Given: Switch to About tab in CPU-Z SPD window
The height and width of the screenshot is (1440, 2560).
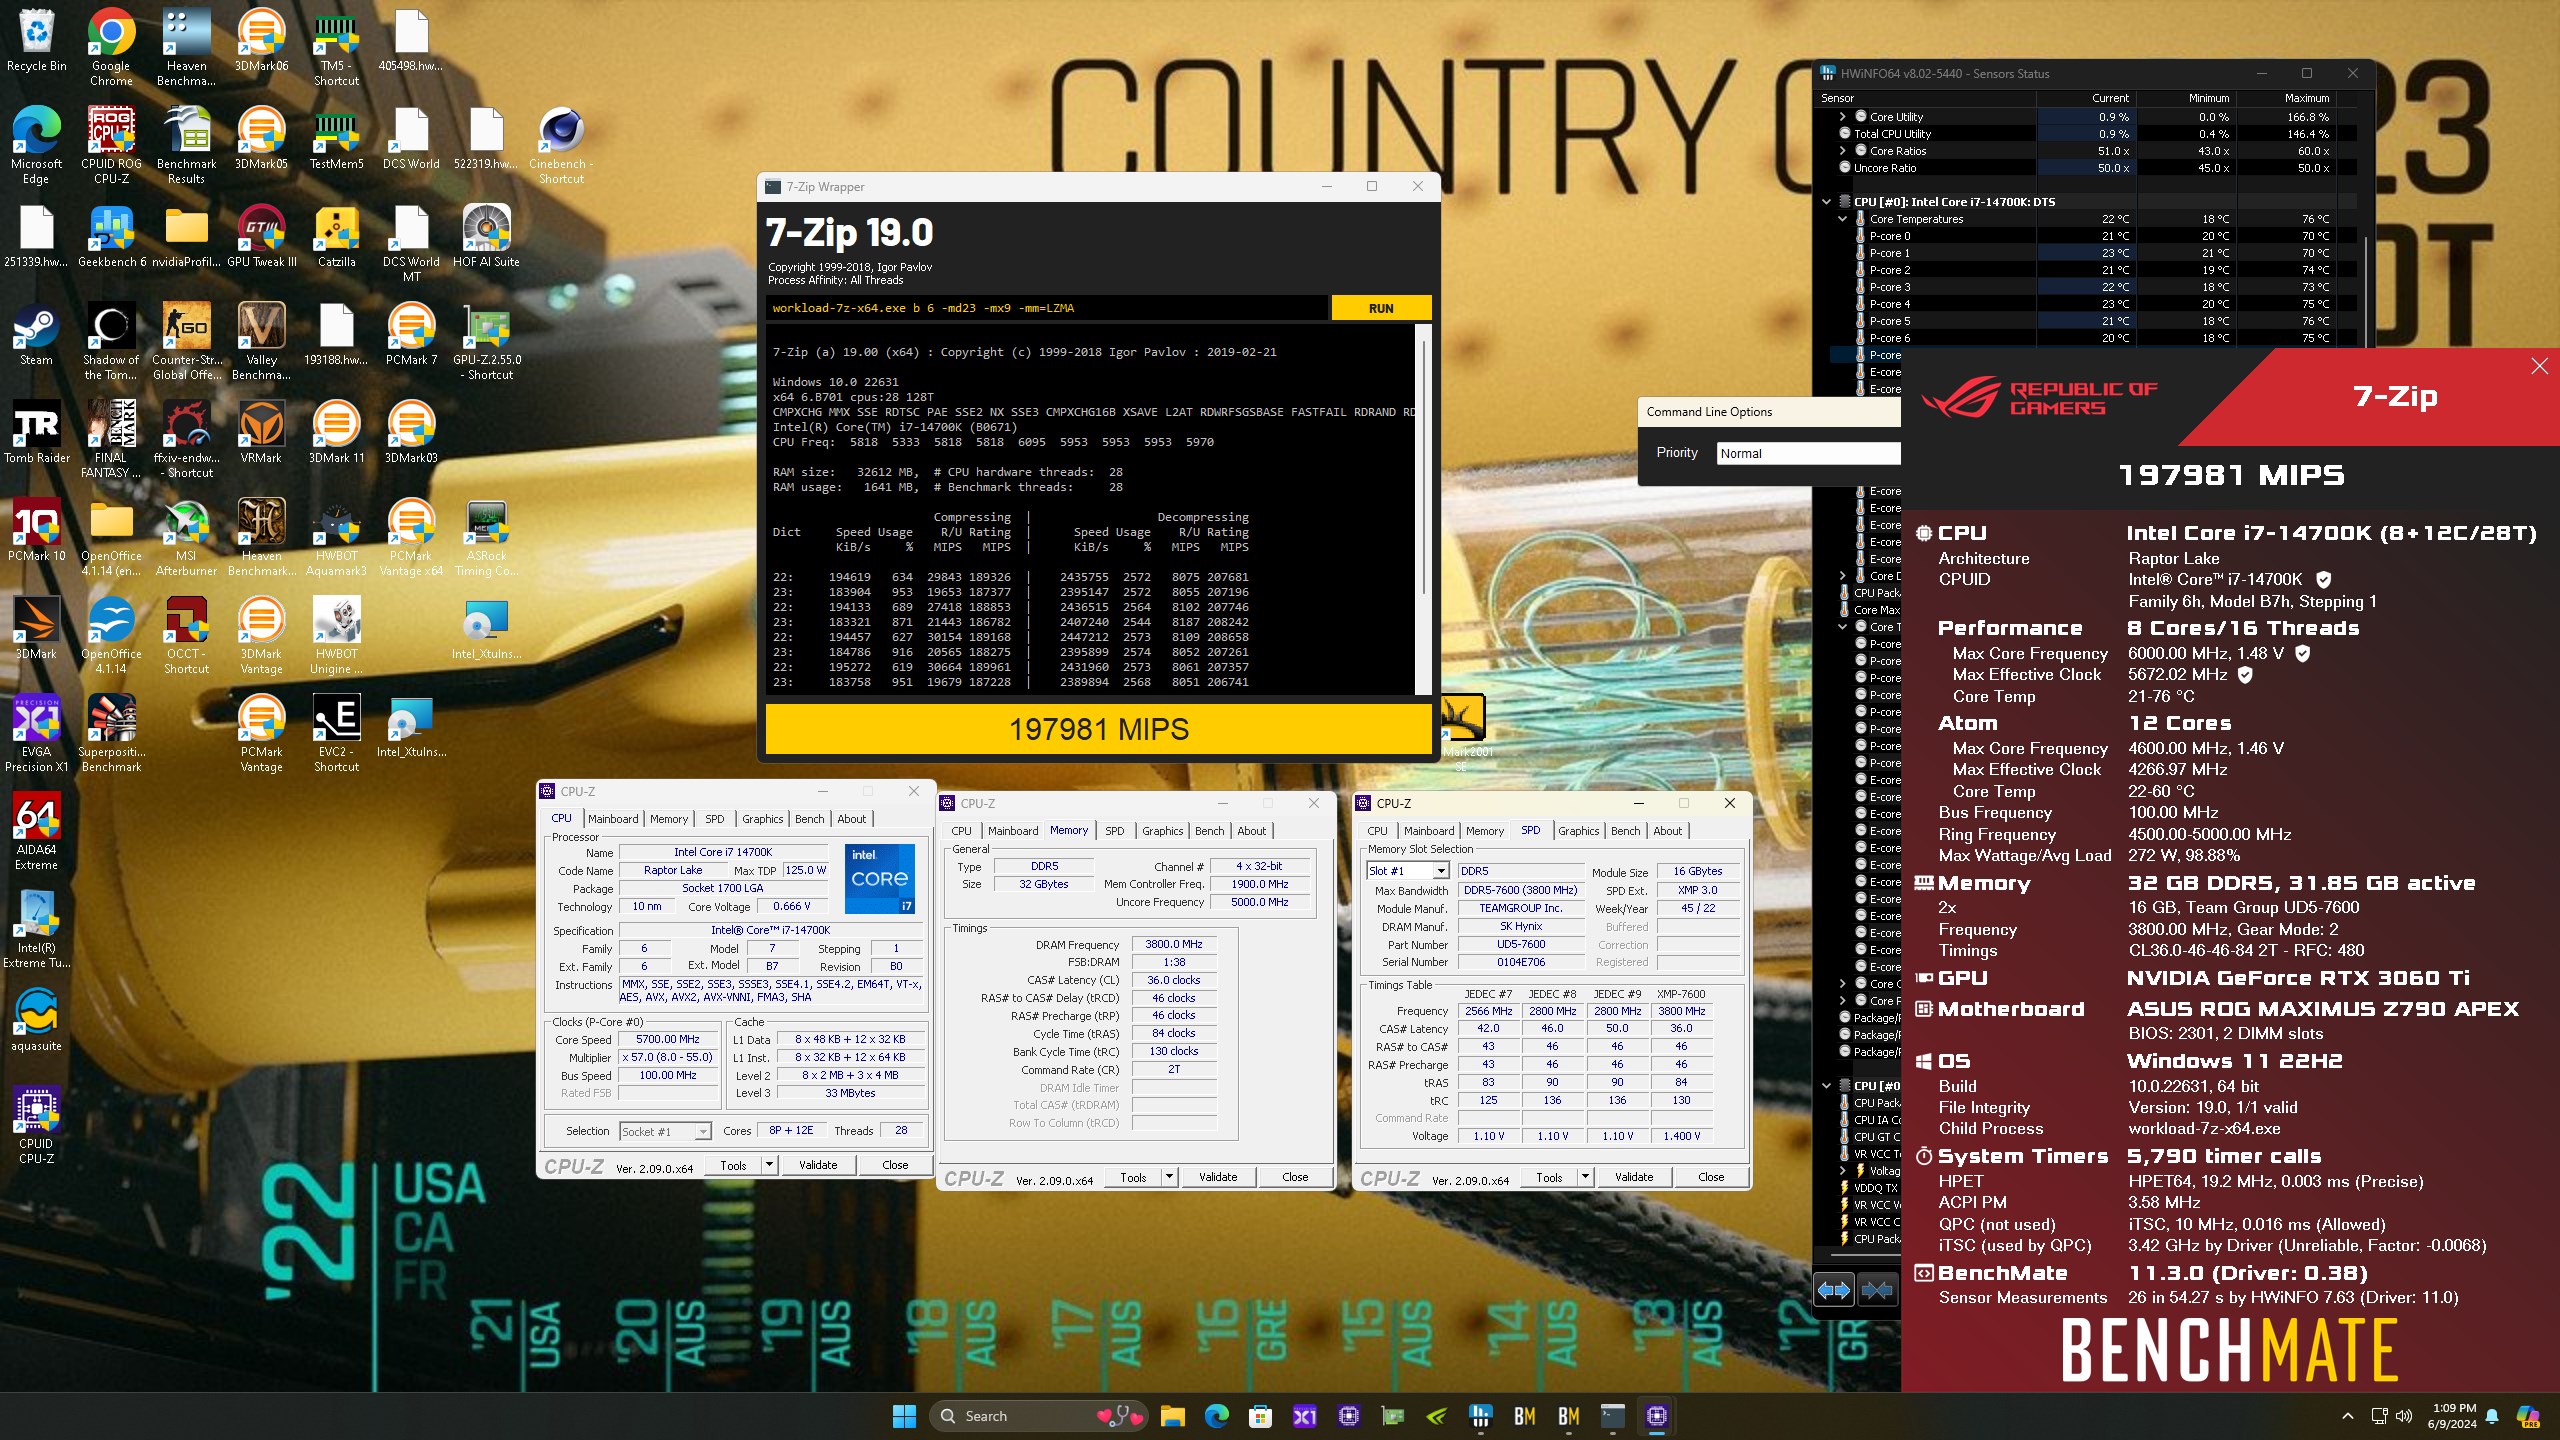Looking at the screenshot, I should click(x=1668, y=831).
